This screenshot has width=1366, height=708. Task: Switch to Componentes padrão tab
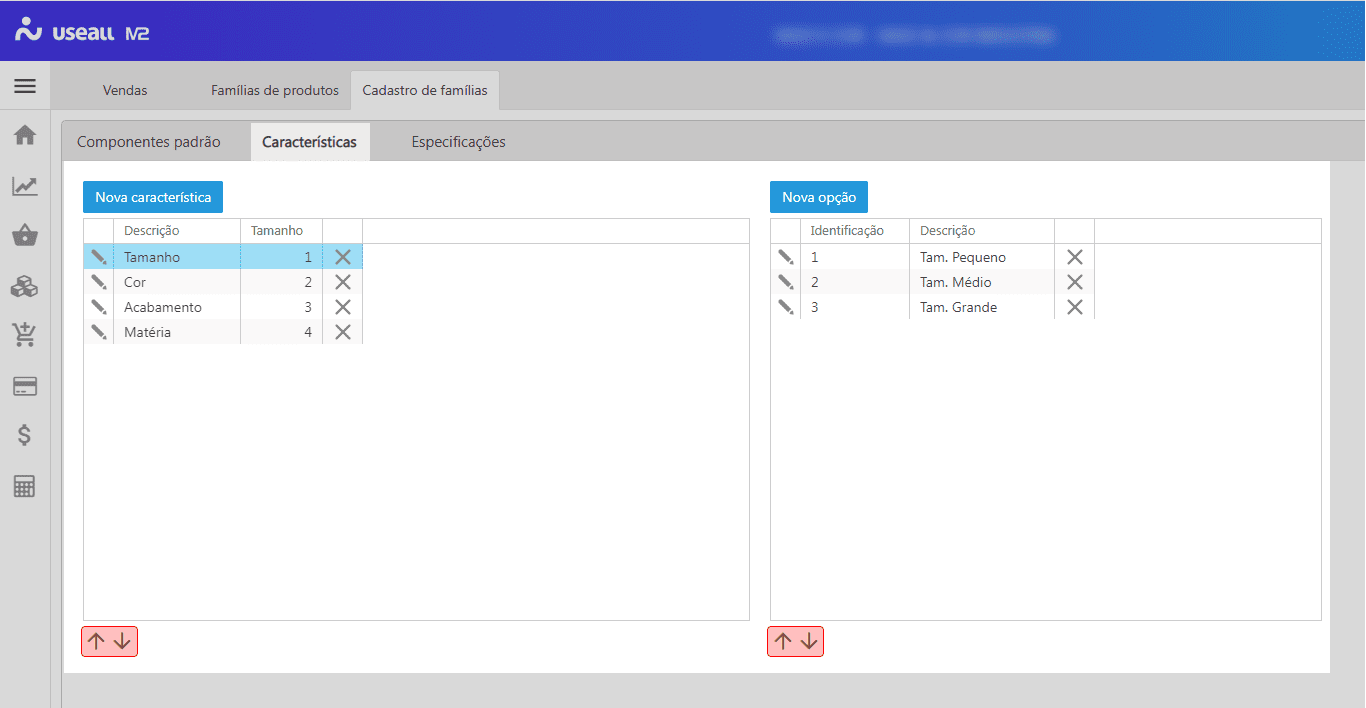pyautogui.click(x=148, y=142)
